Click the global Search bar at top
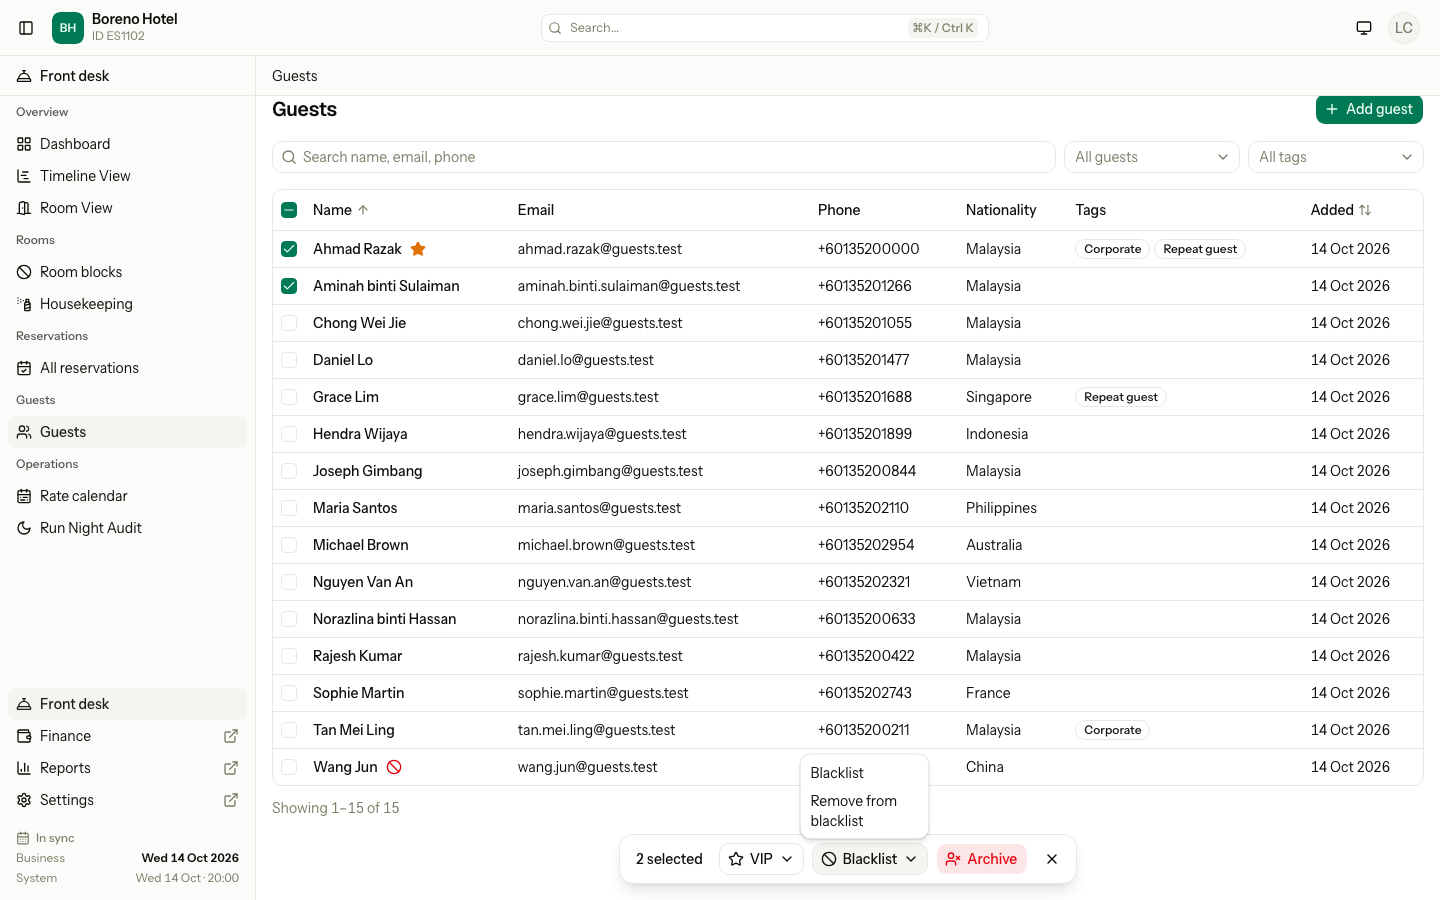 (765, 28)
